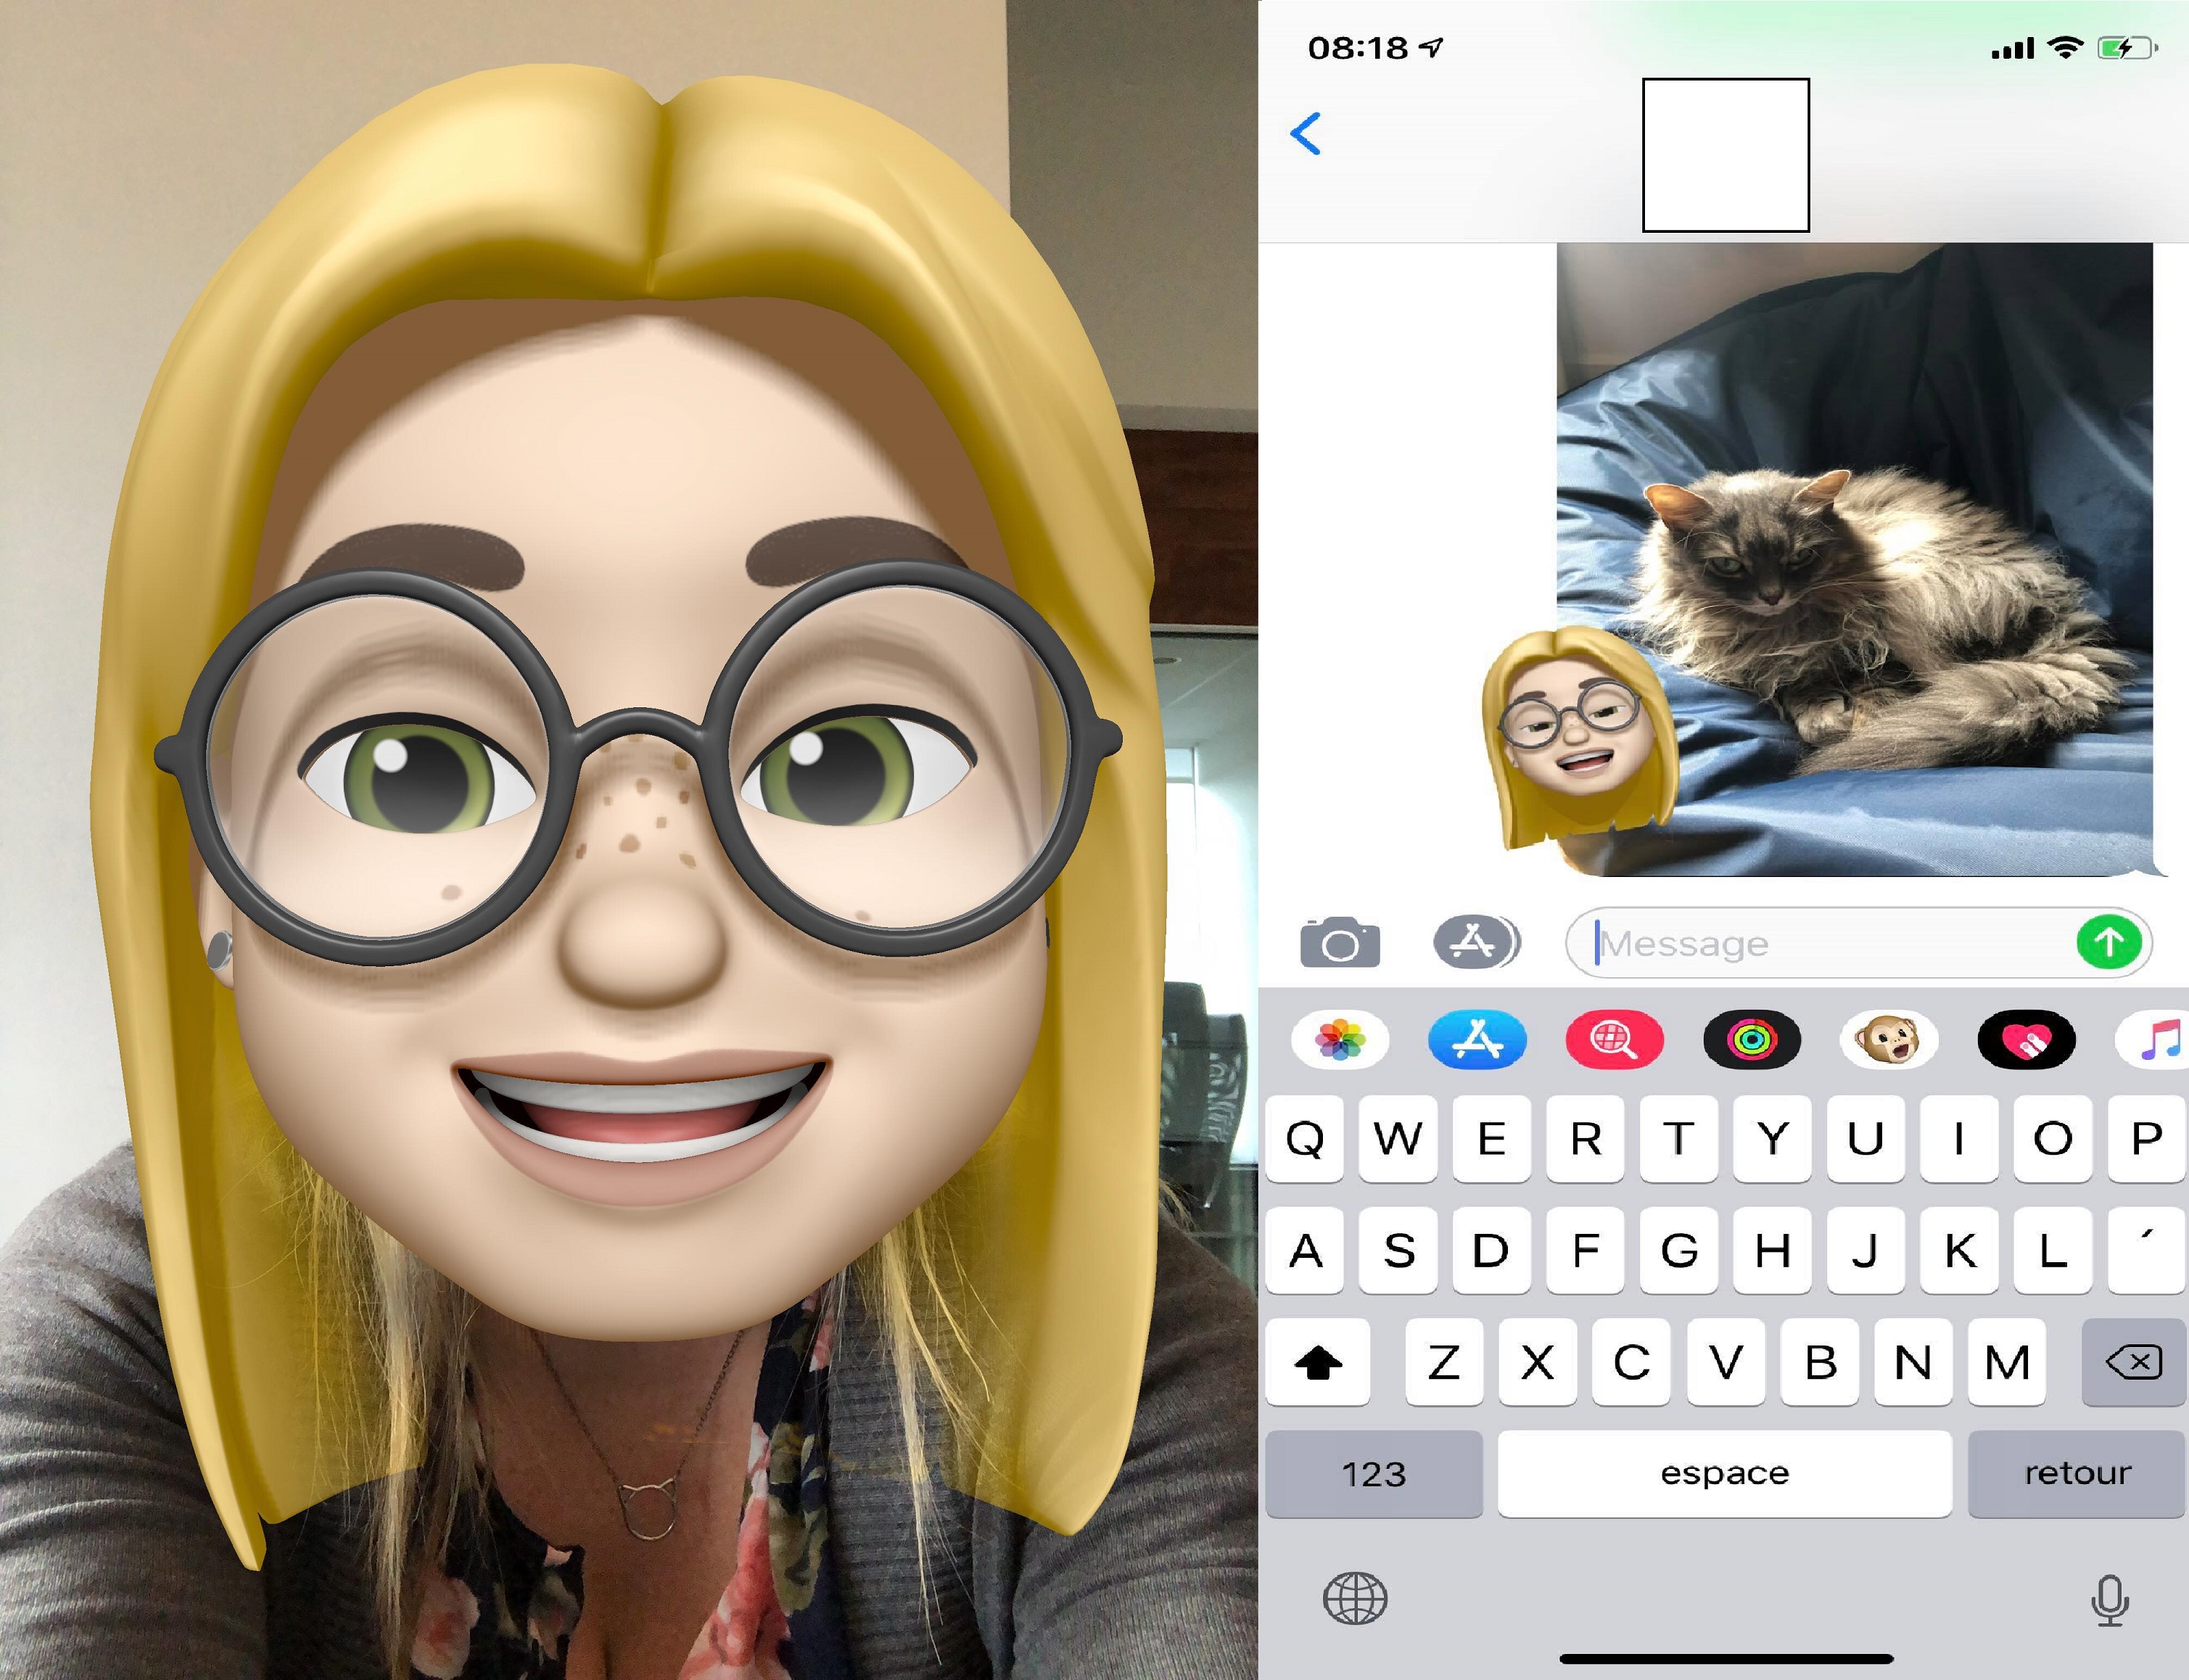Open the Activity rings app

point(1752,1040)
